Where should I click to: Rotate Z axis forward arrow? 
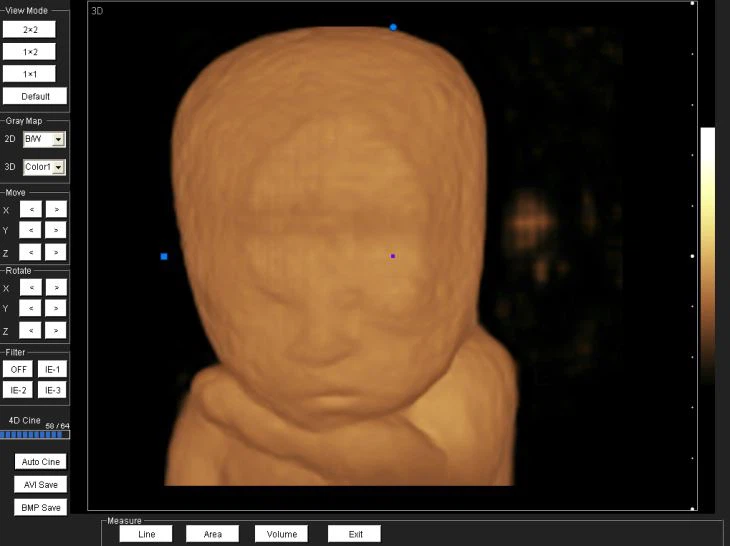click(x=56, y=330)
